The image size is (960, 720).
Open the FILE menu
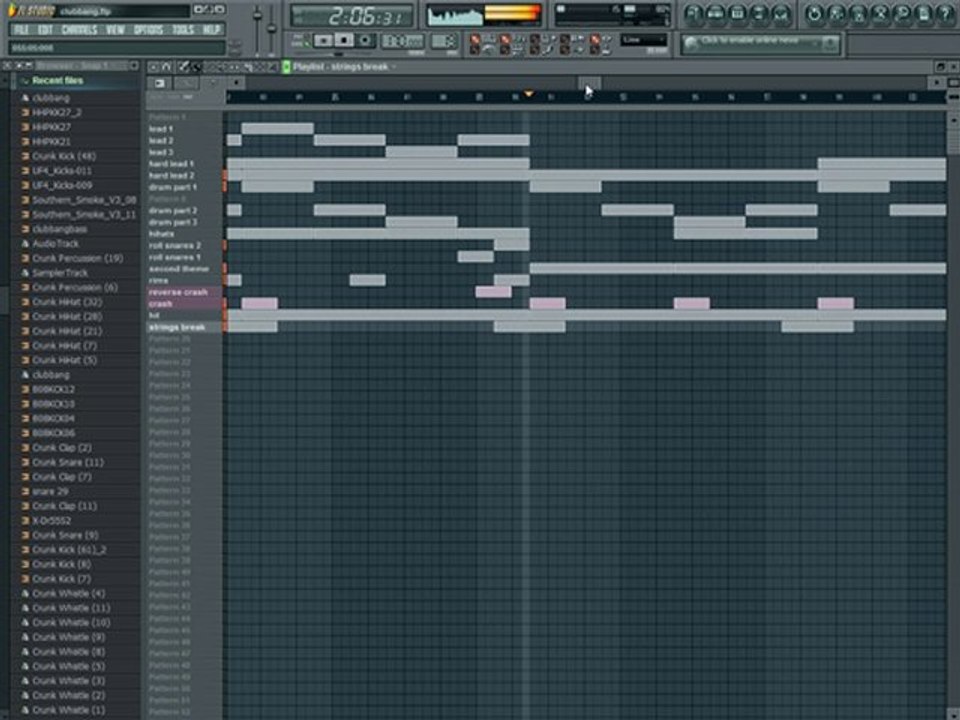tap(21, 29)
